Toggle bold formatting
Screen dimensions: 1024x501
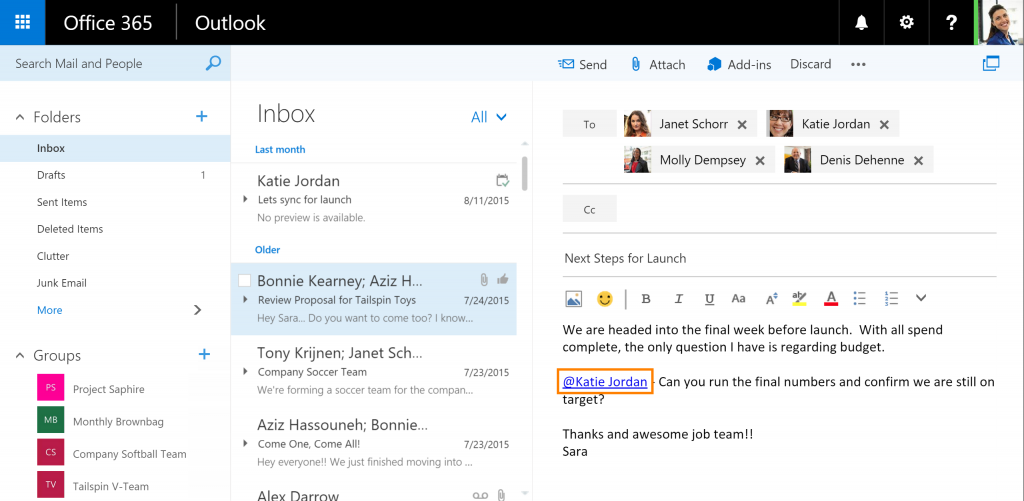coord(646,298)
